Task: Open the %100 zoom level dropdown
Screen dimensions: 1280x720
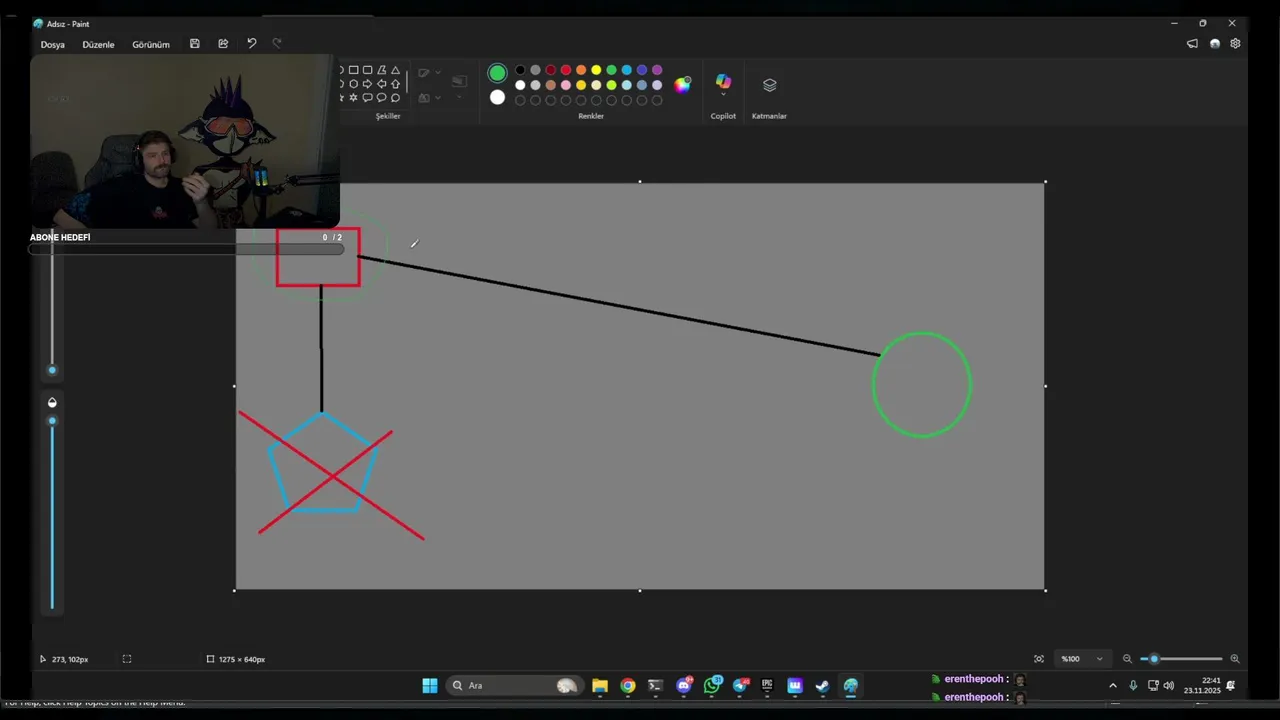Action: (1081, 659)
